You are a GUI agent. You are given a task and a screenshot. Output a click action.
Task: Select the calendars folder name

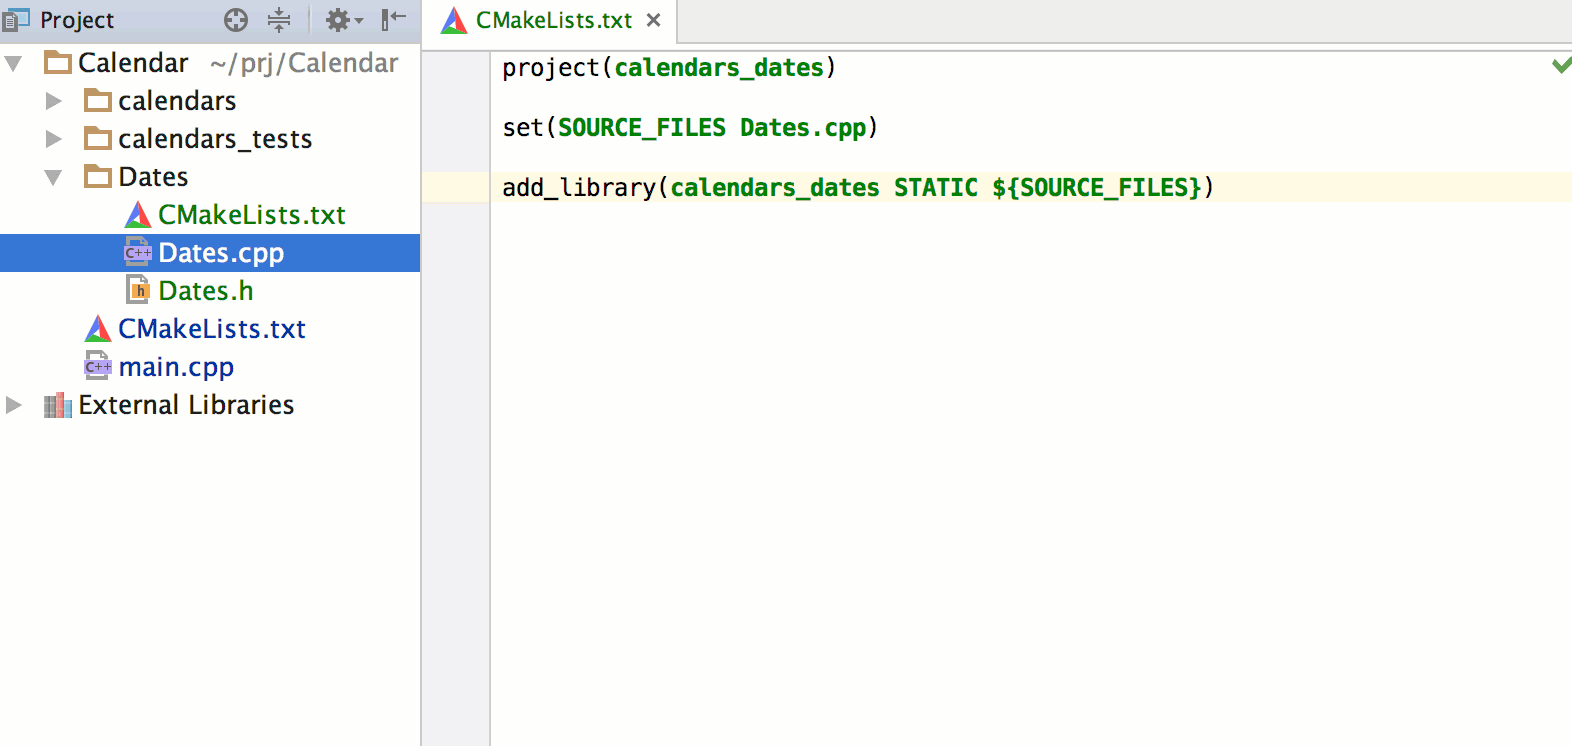pyautogui.click(x=177, y=101)
